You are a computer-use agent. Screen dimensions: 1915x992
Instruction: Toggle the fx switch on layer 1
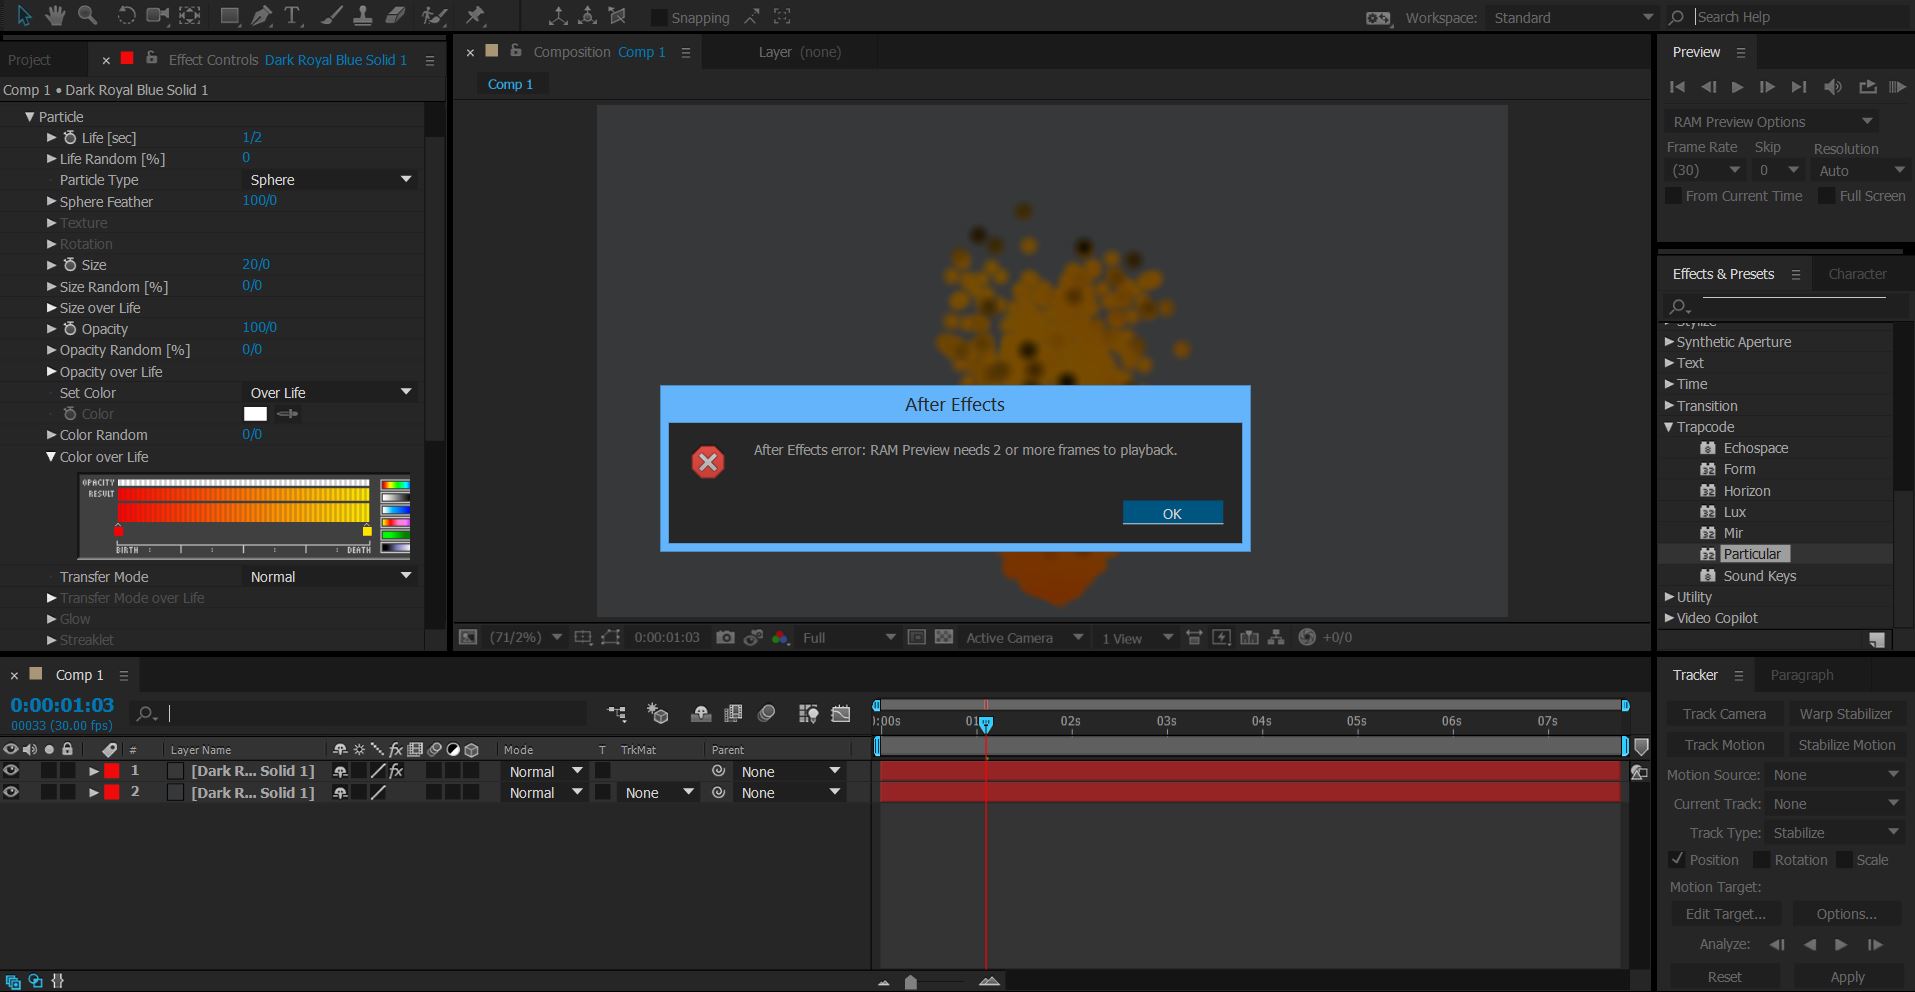[396, 771]
